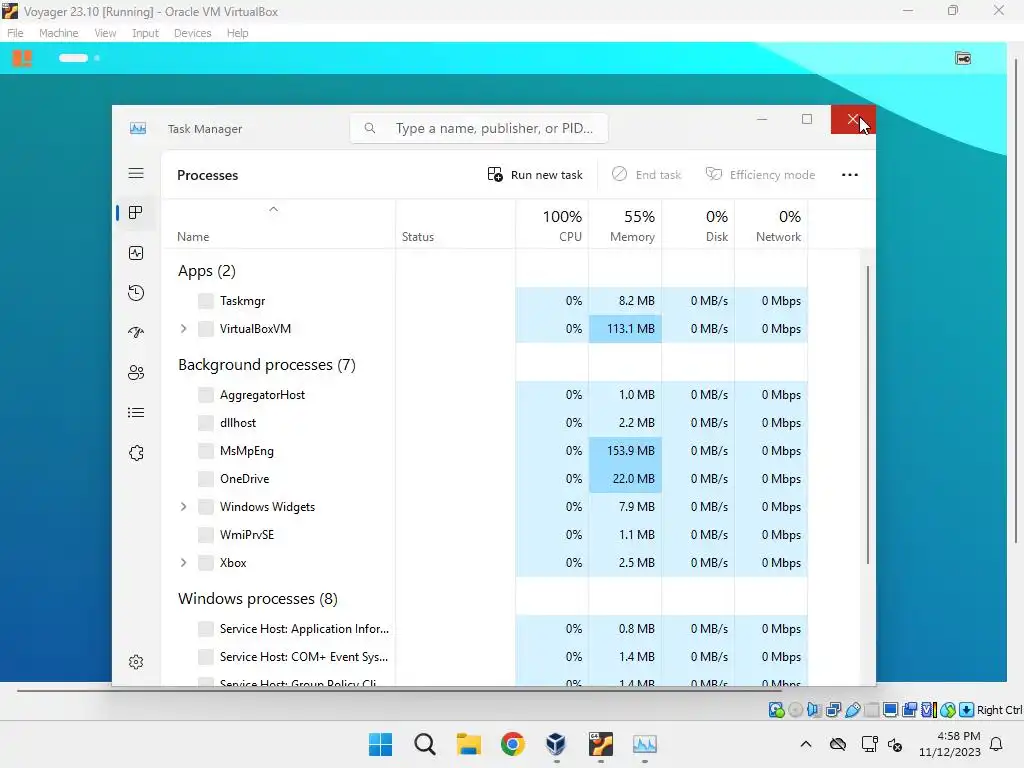This screenshot has height=768, width=1024.
Task: Click the mouse integration indicator in VirtualBox status bar
Action: 948,709
